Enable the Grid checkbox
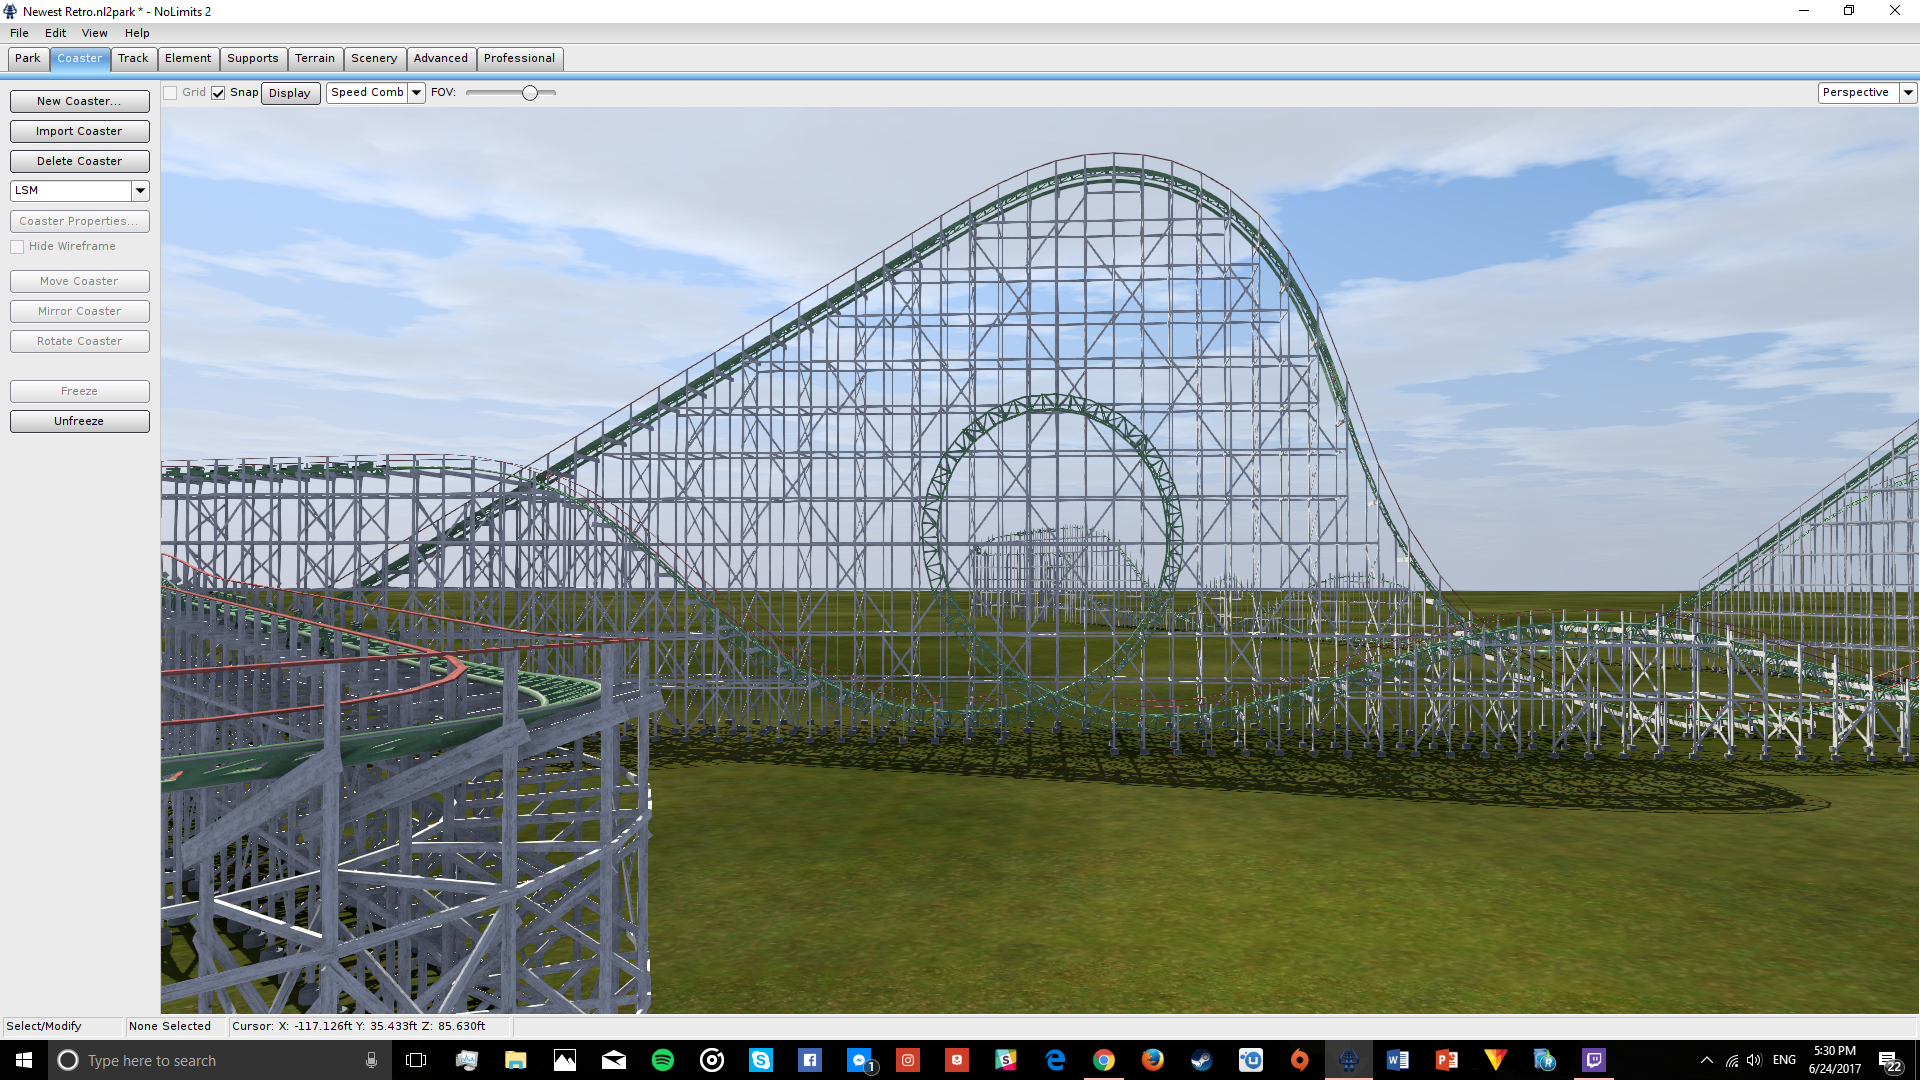 pos(171,93)
